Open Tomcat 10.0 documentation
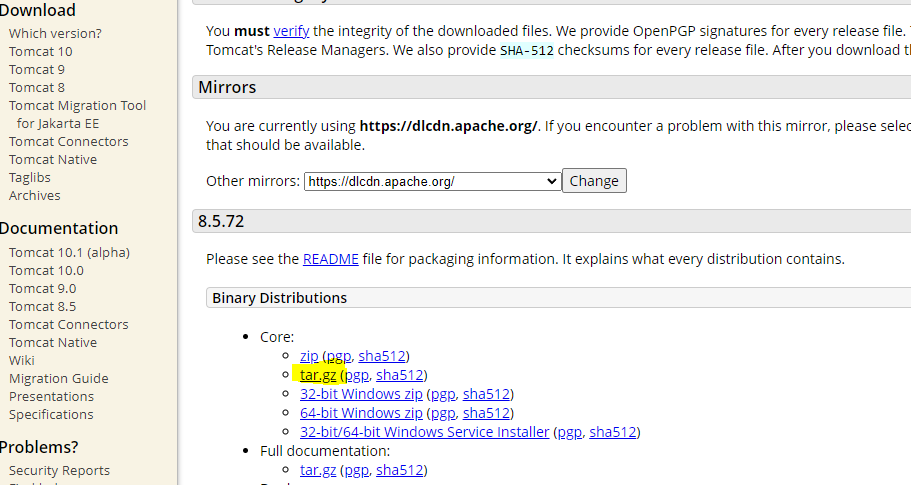 tap(46, 271)
